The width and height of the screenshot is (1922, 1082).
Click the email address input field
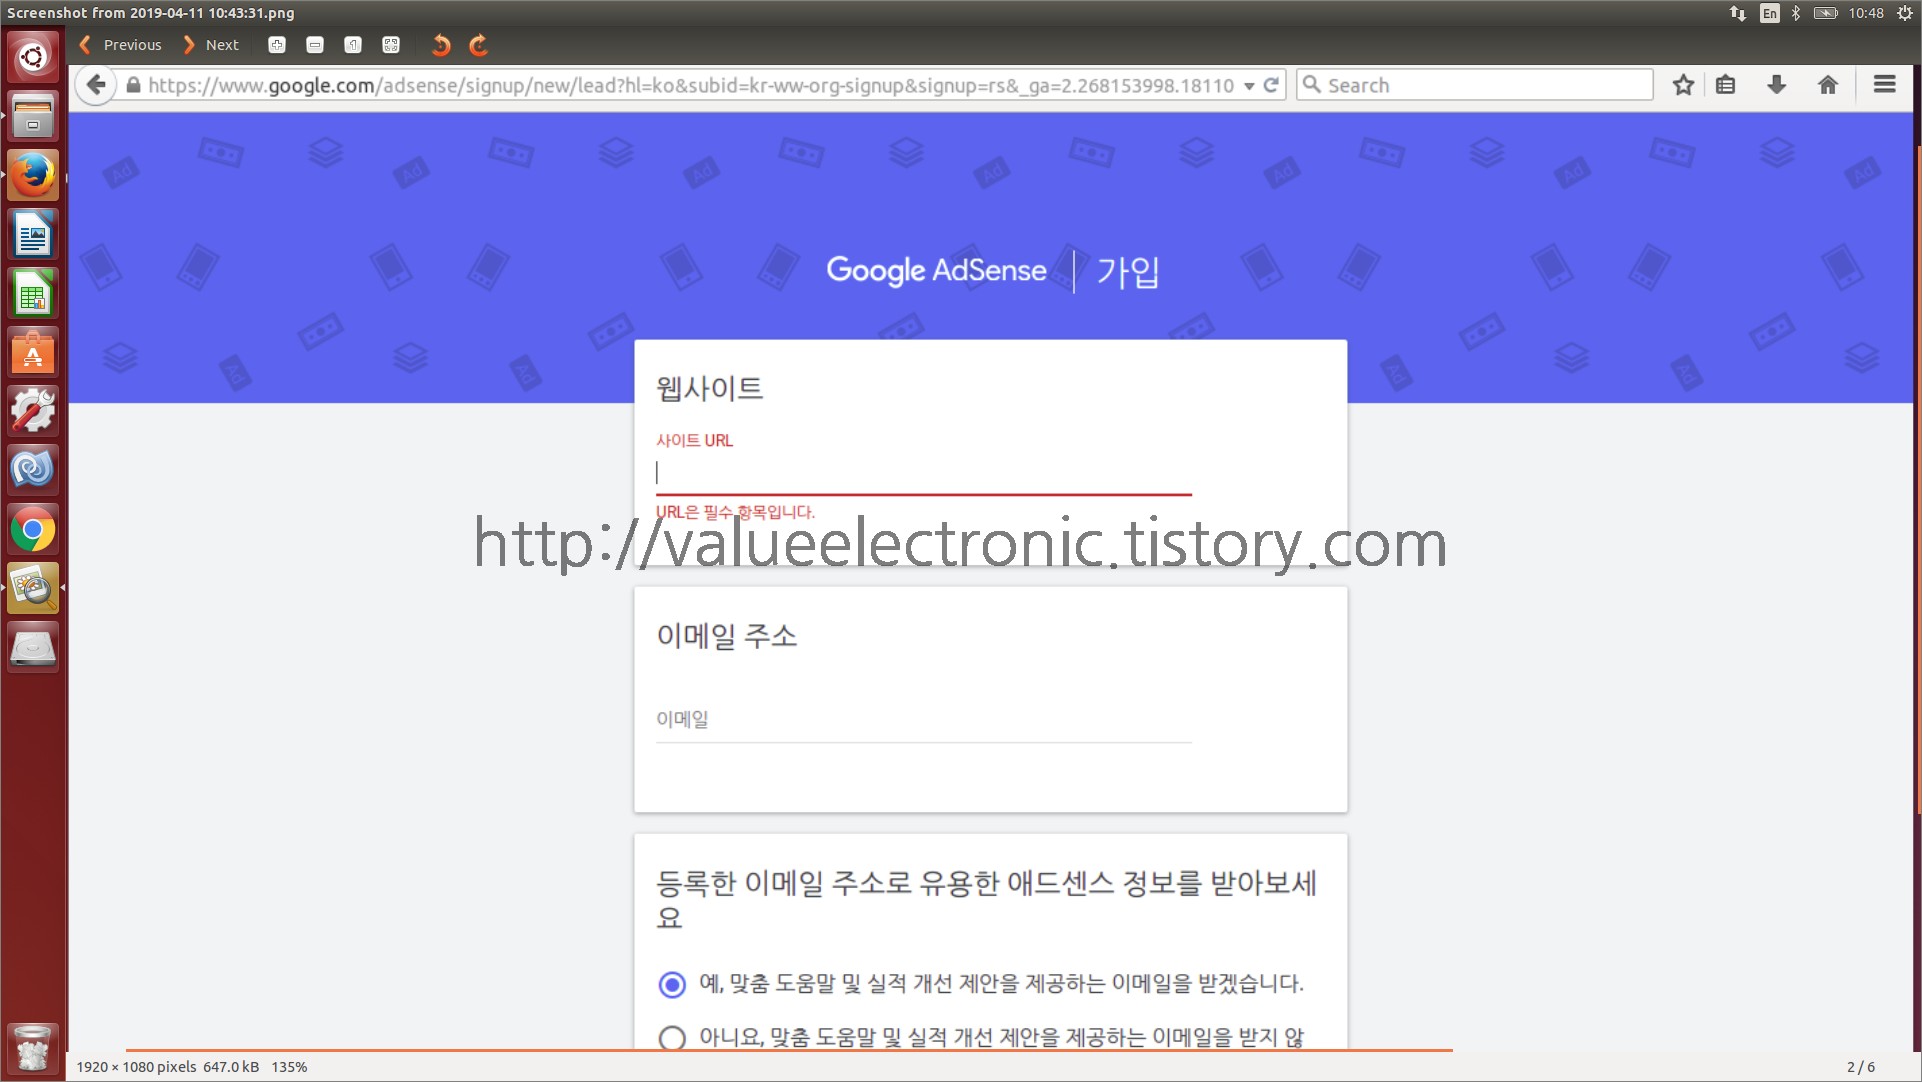click(922, 720)
